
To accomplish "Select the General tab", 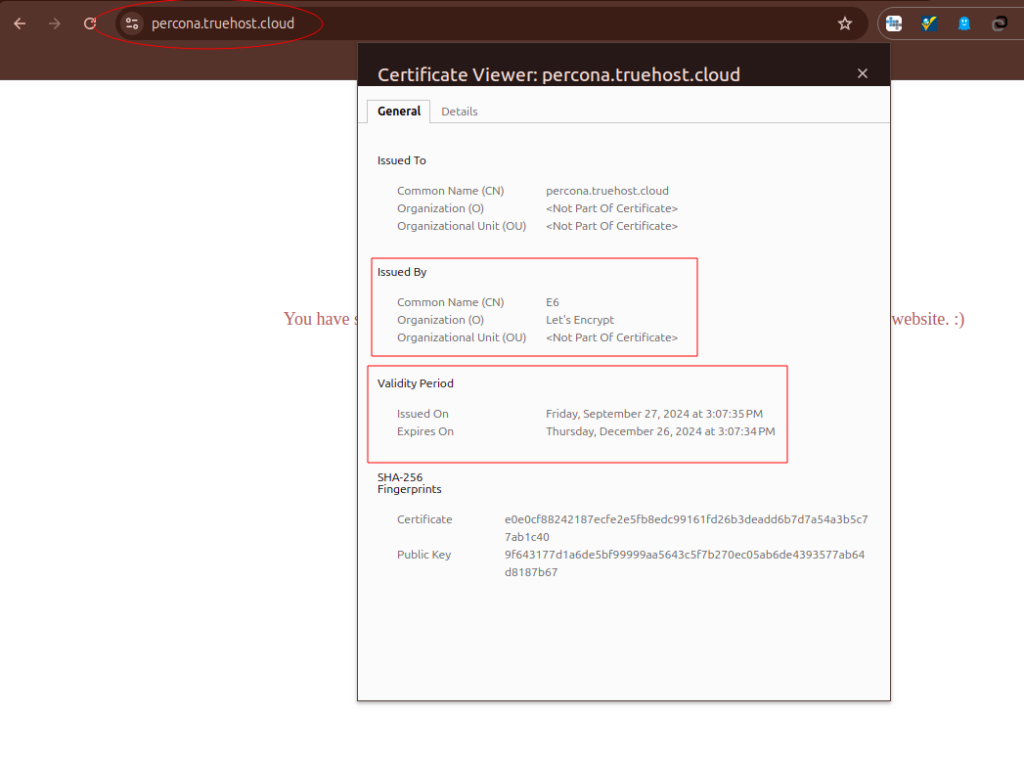I will click(x=399, y=111).
